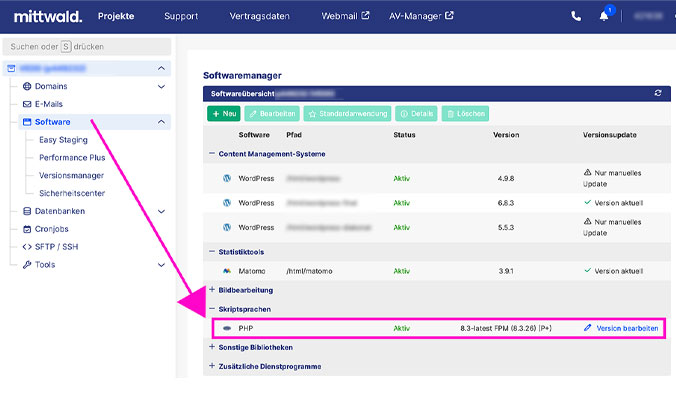Refresh the Softwareübersicht panel

pyautogui.click(x=658, y=93)
